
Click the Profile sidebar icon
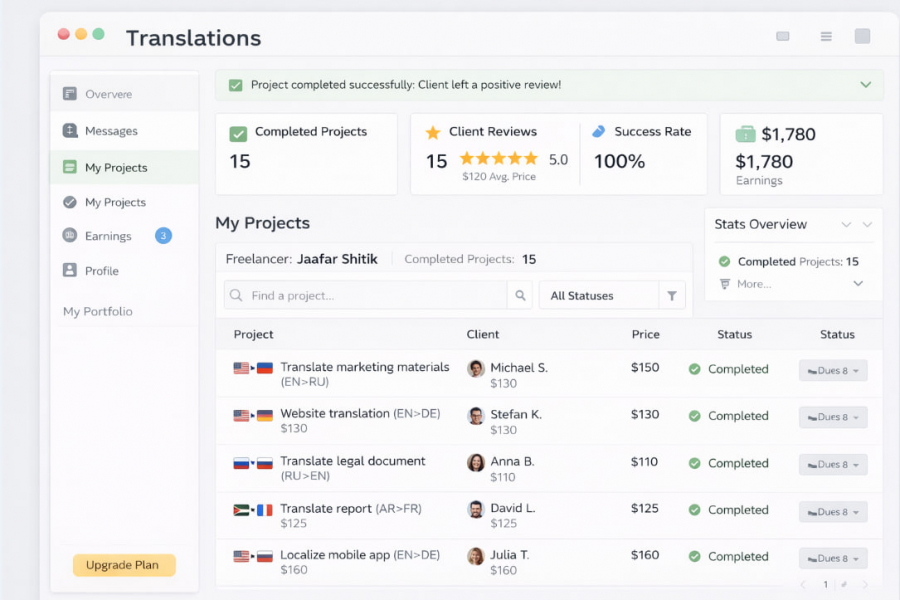coord(70,270)
